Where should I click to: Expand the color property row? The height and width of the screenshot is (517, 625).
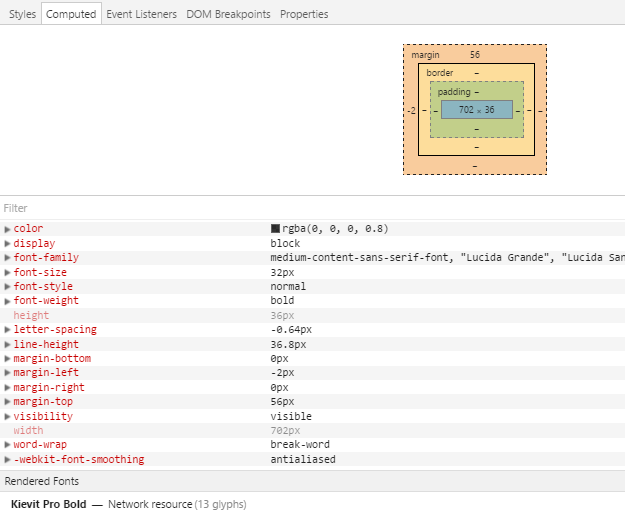pos(8,229)
